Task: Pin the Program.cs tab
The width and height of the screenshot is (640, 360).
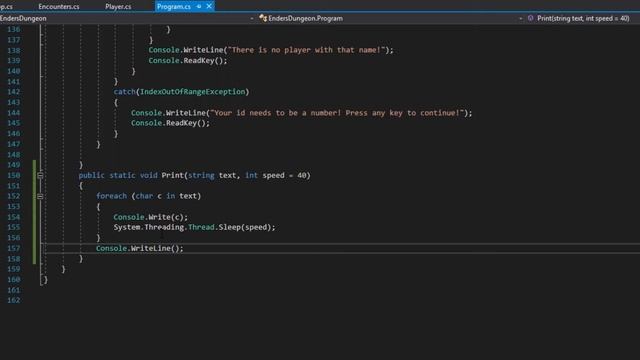Action: tap(199, 7)
